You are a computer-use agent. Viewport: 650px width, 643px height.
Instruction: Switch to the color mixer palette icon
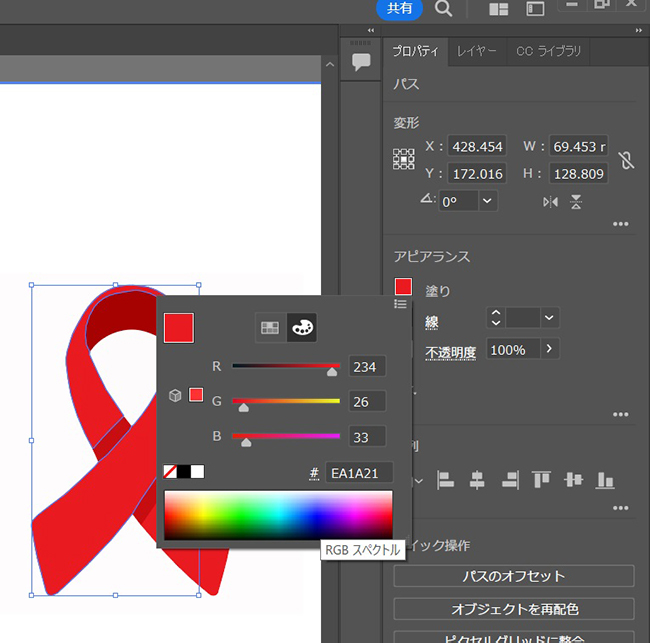click(x=301, y=327)
